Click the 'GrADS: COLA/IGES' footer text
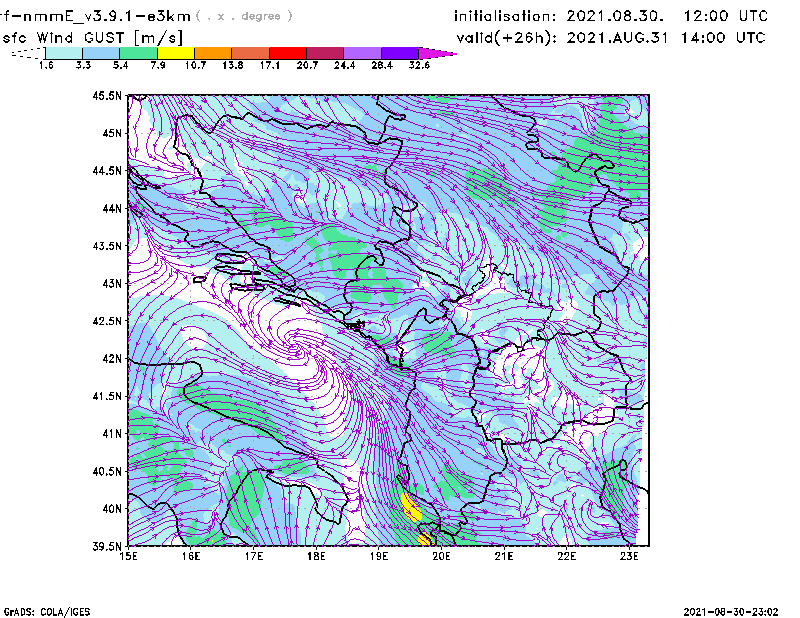800x618 pixels. pyautogui.click(x=47, y=612)
